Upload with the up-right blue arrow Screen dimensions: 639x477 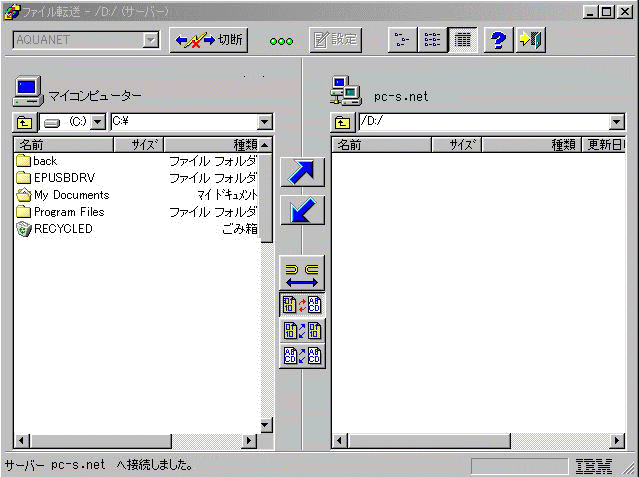[x=302, y=172]
